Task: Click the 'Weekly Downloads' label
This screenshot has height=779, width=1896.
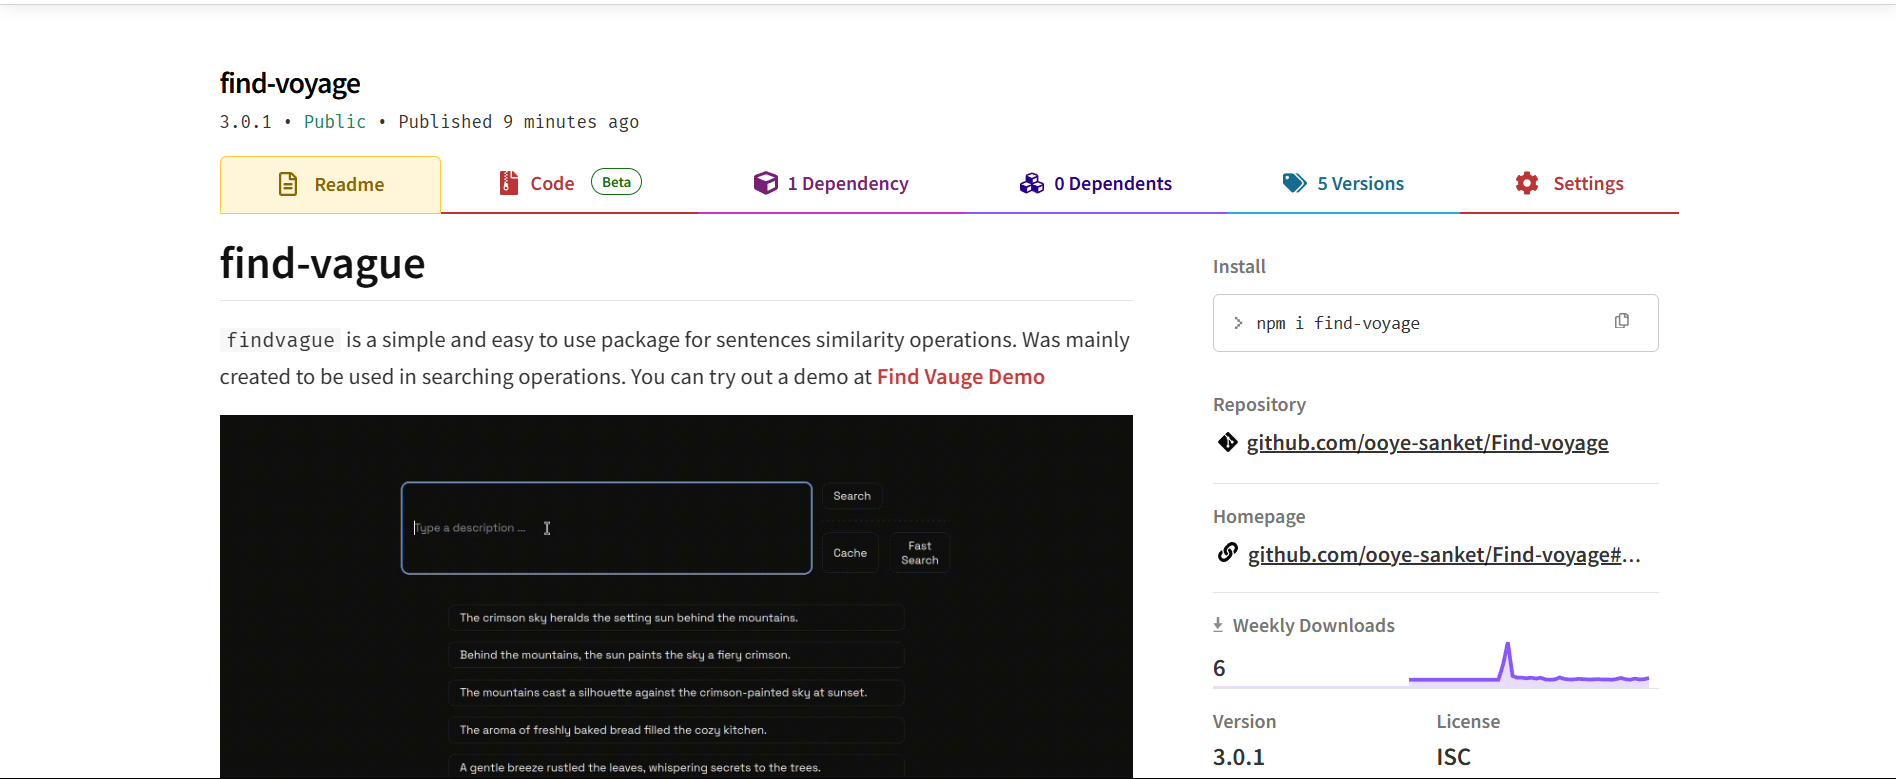Action: 1313,626
